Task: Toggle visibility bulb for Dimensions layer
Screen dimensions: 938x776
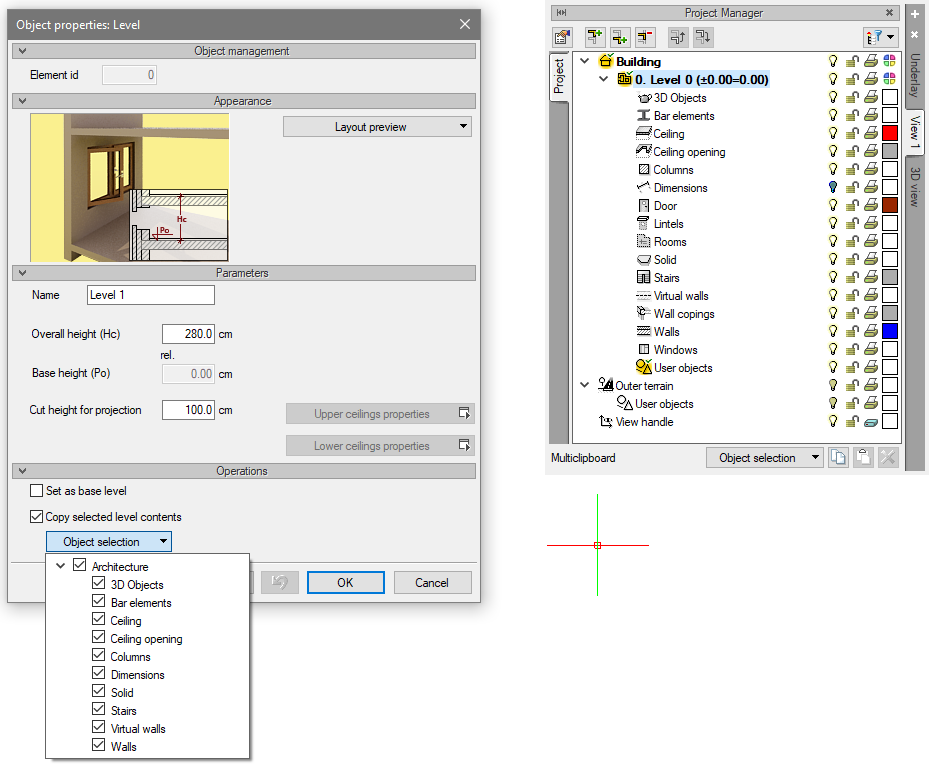Action: [x=833, y=187]
